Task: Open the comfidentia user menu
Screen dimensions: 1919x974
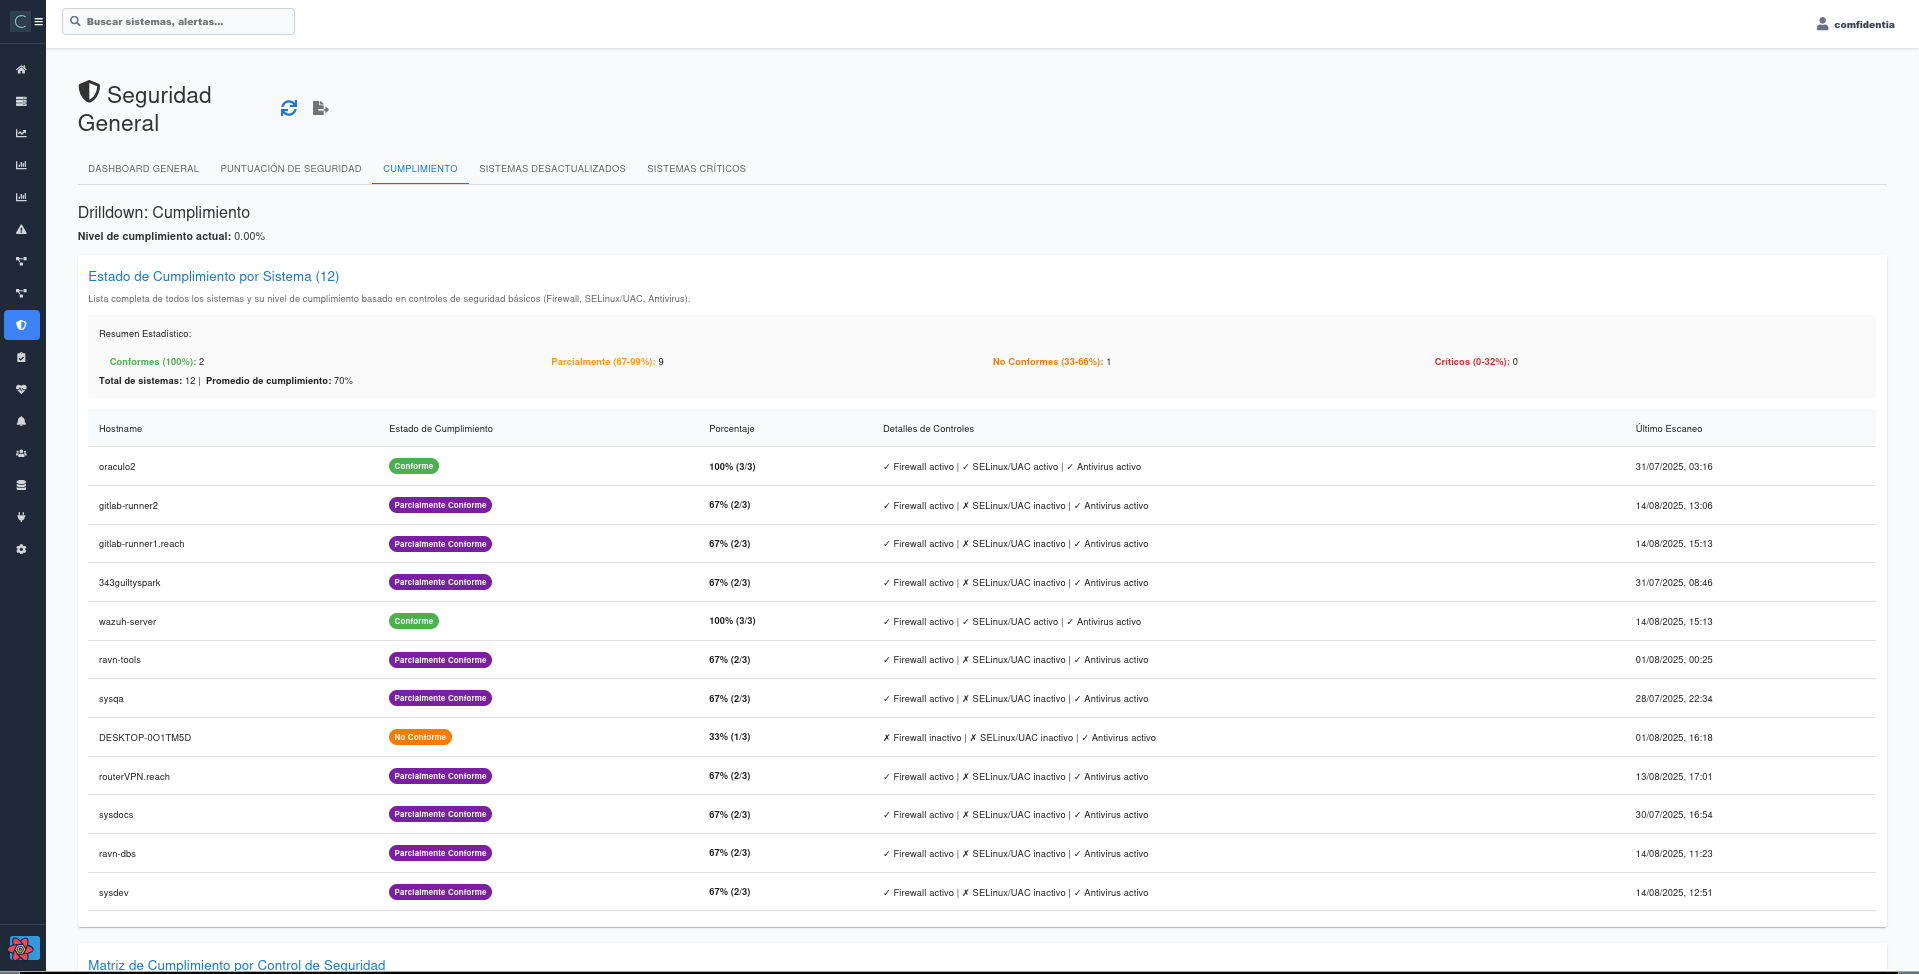Action: coord(1855,24)
